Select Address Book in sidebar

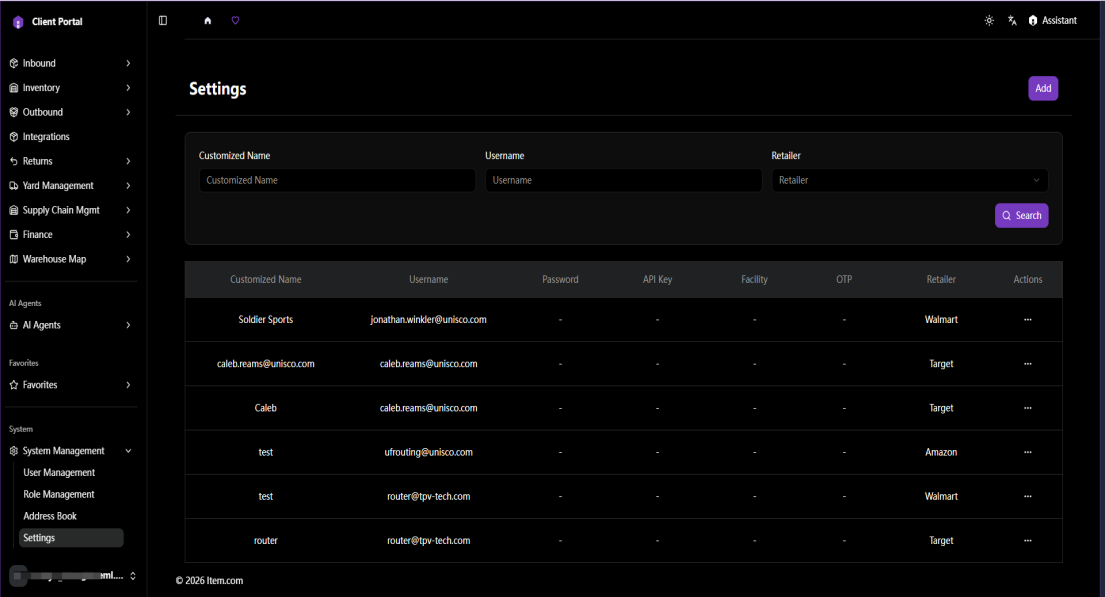(x=50, y=516)
